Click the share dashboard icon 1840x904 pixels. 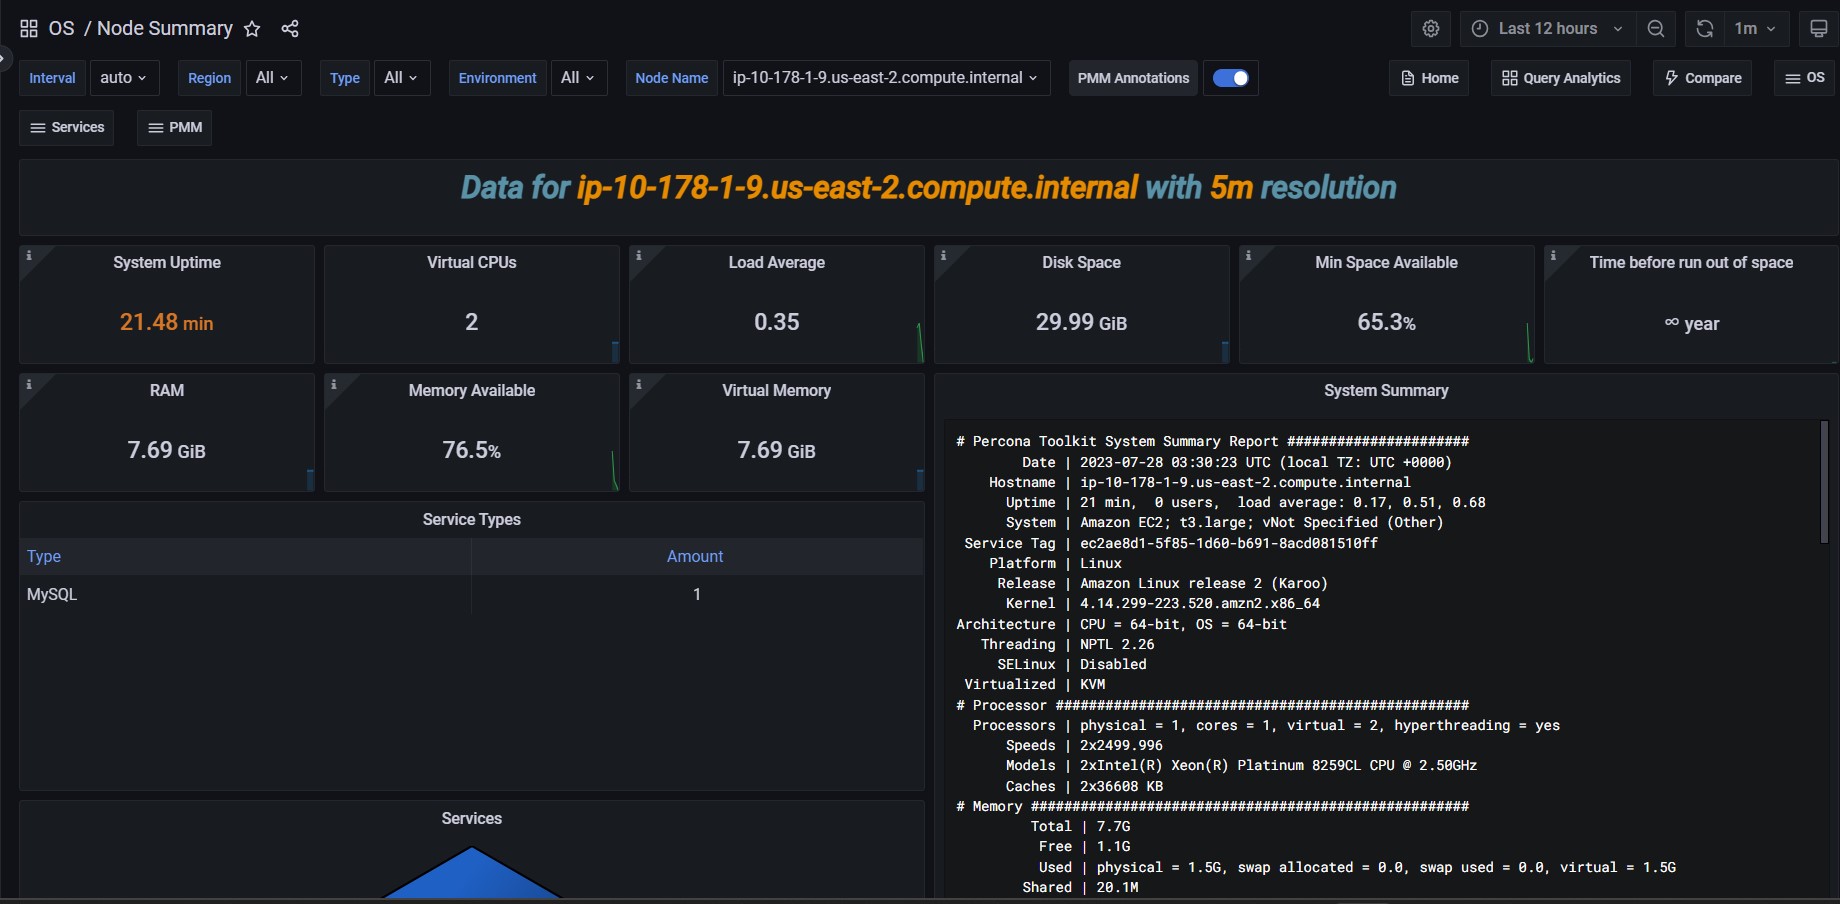pos(290,29)
